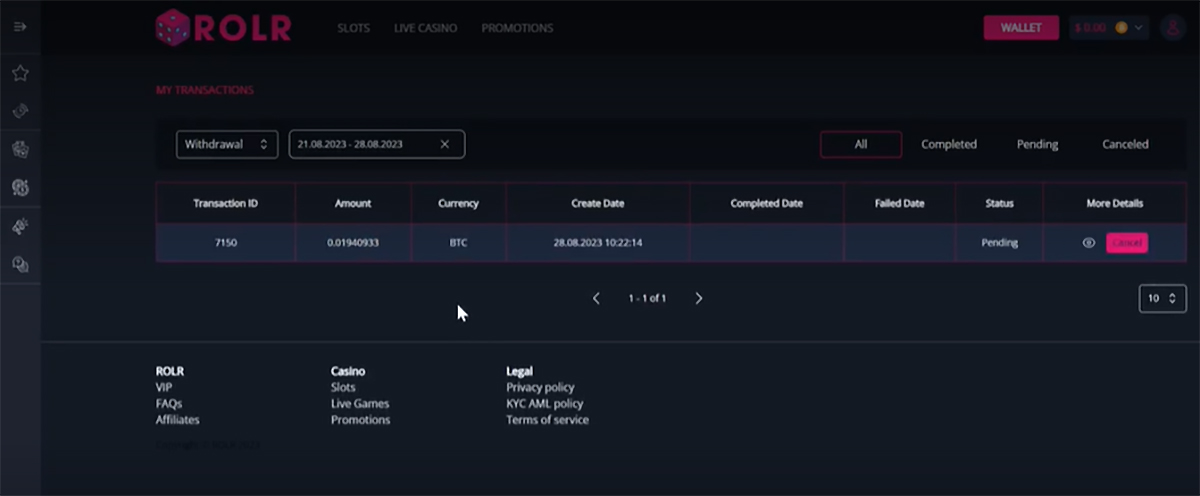Open the Terms of service link
1200x496 pixels.
pos(547,420)
